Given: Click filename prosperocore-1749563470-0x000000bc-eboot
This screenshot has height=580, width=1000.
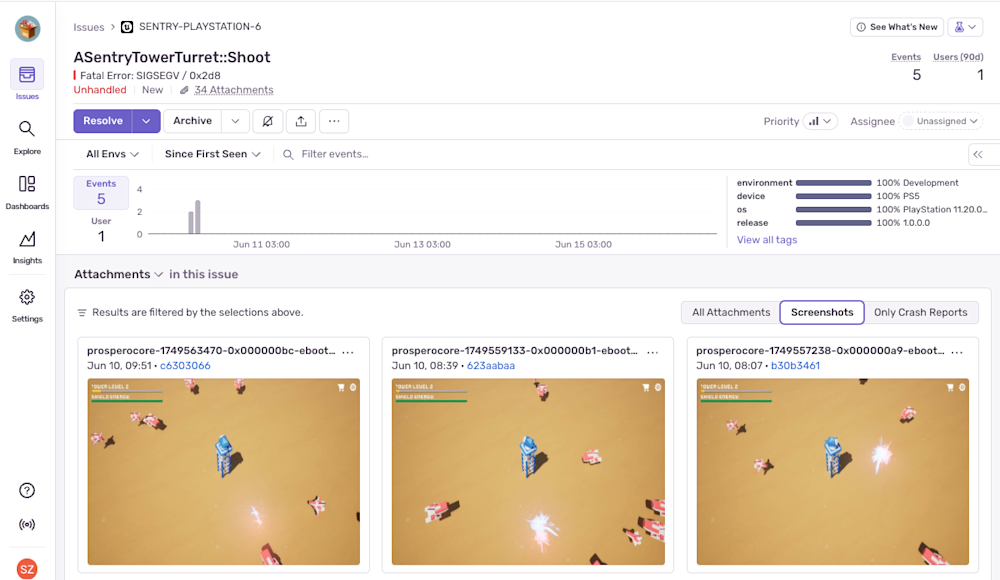Looking at the screenshot, I should (211, 351).
